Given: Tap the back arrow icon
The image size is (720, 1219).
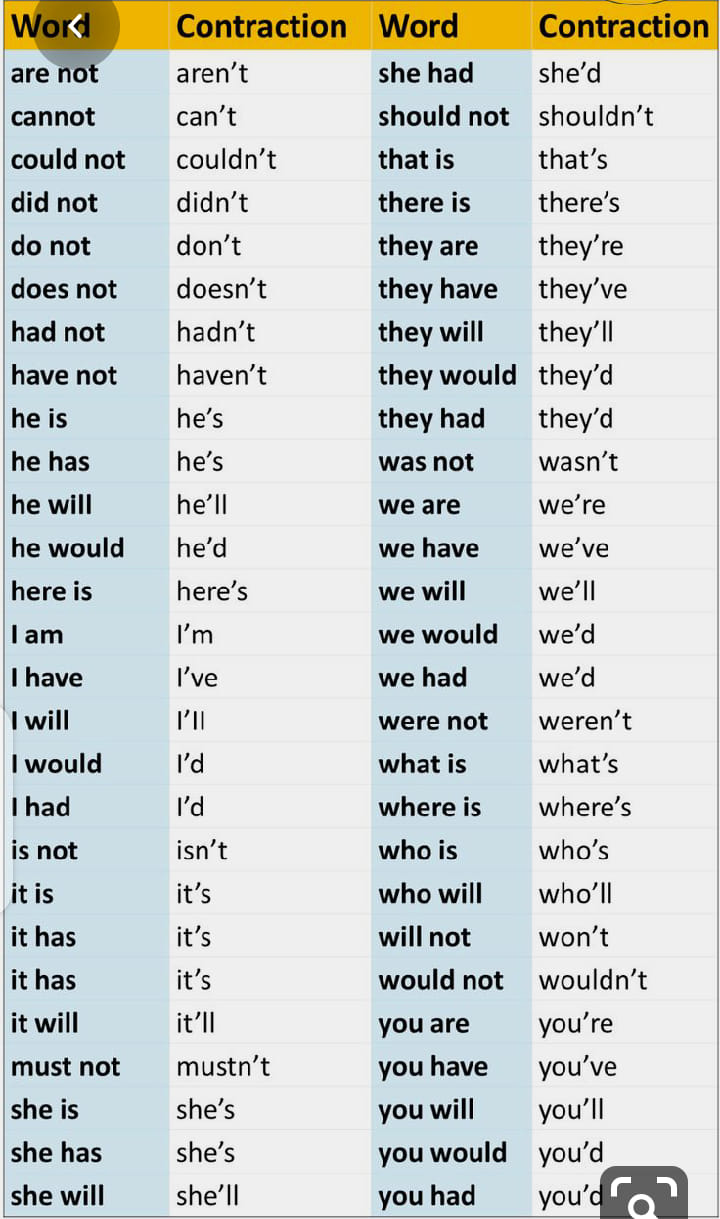Looking at the screenshot, I should pos(75,27).
